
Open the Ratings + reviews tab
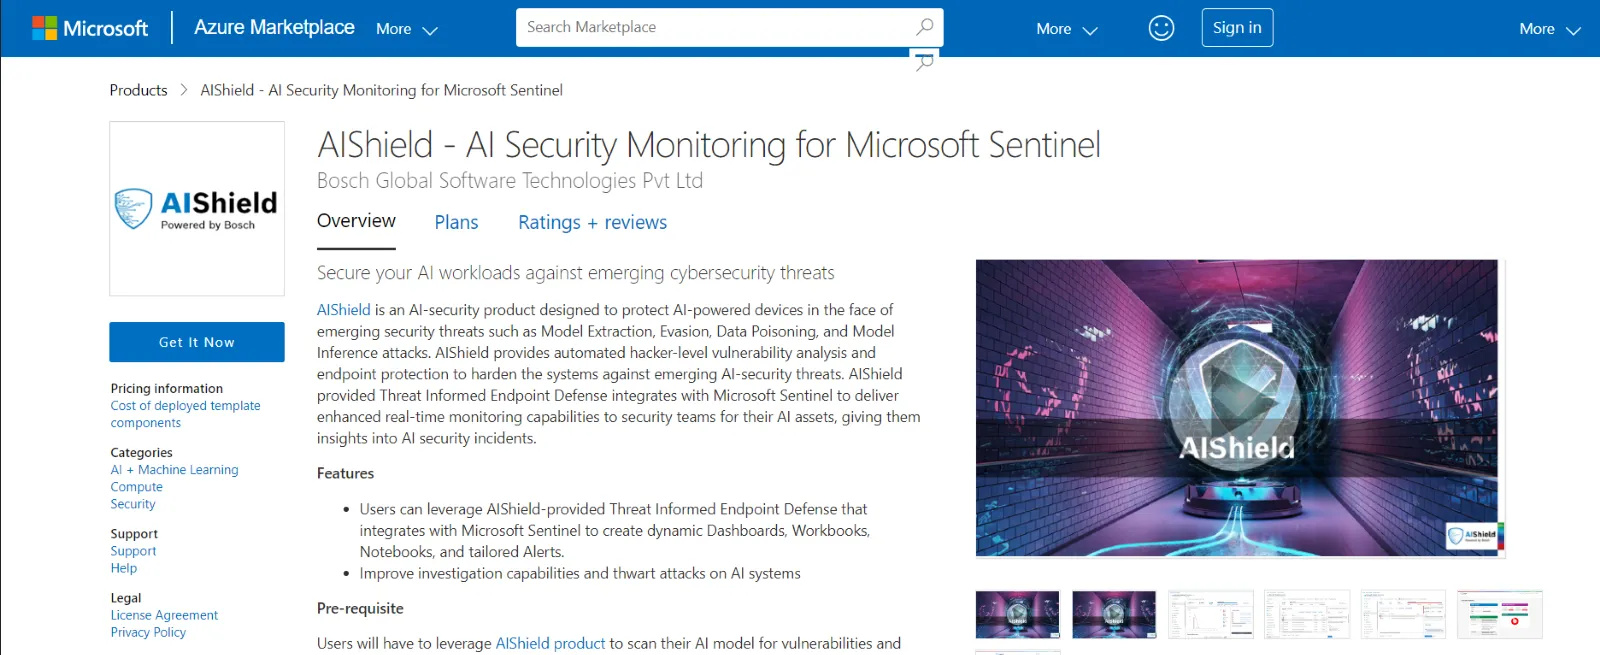click(x=592, y=222)
